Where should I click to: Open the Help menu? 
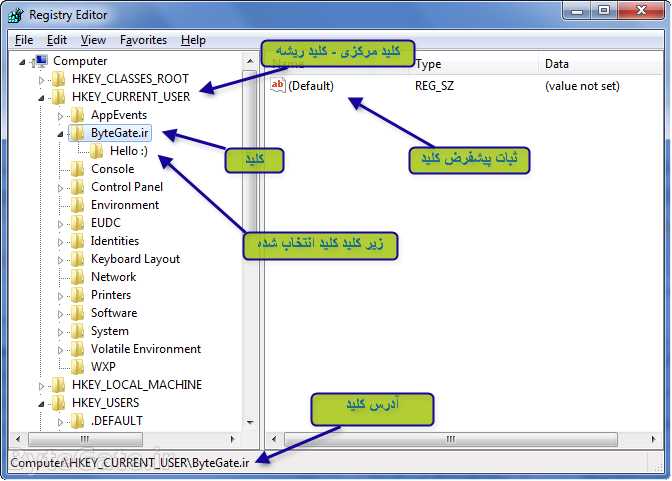click(193, 40)
